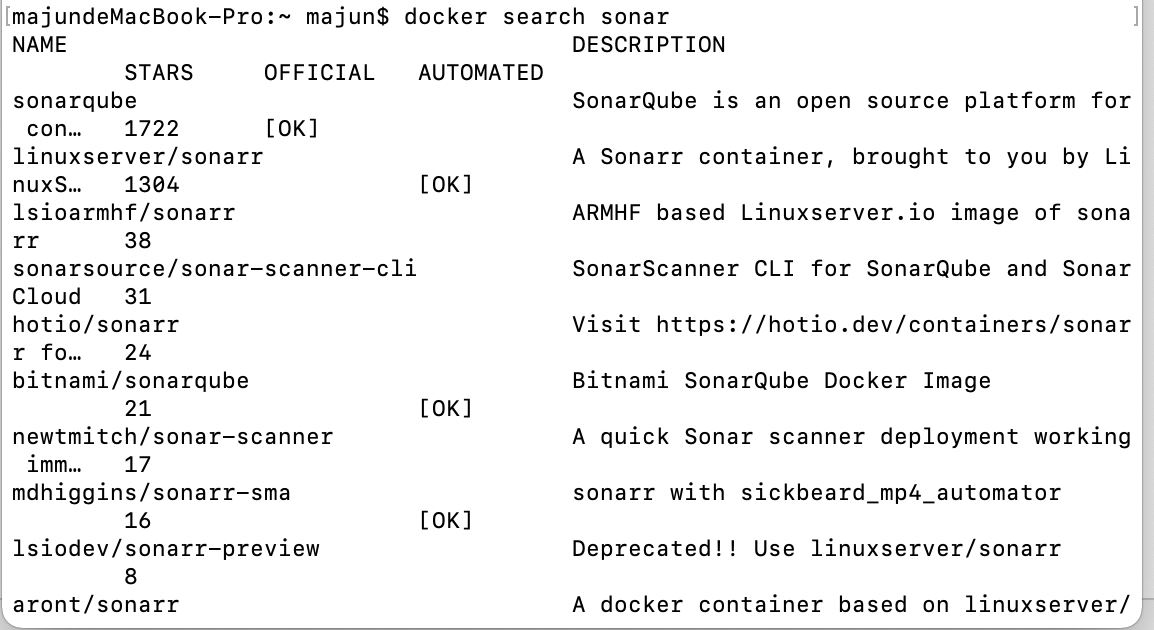The height and width of the screenshot is (630, 1154).
Task: Click the OFFICIAL column header
Action: coord(319,73)
